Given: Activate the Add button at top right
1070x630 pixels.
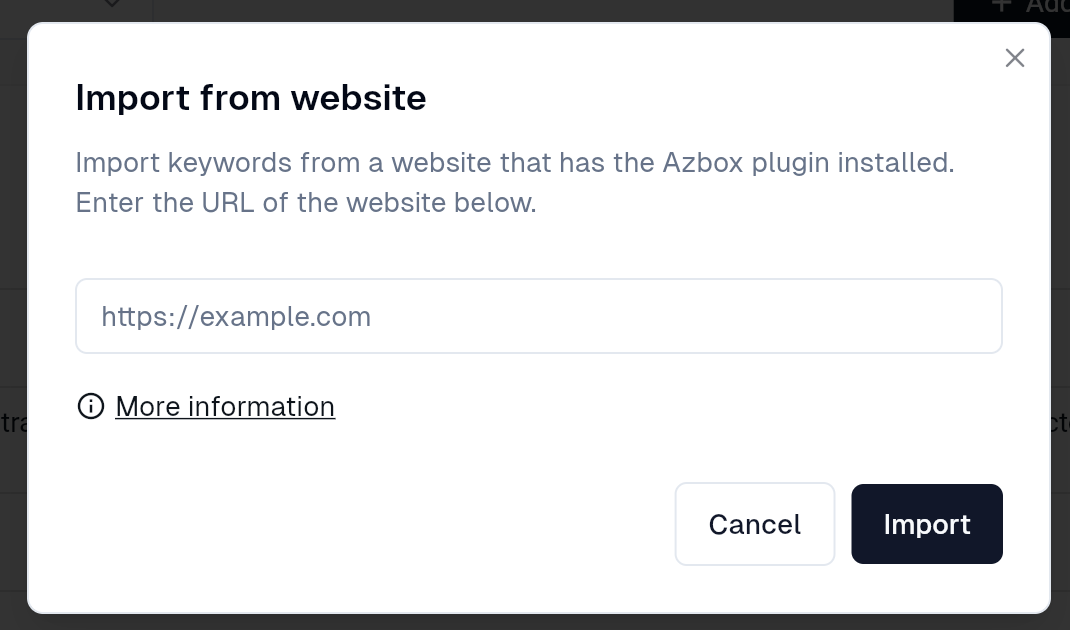Looking at the screenshot, I should tap(1030, 6).
